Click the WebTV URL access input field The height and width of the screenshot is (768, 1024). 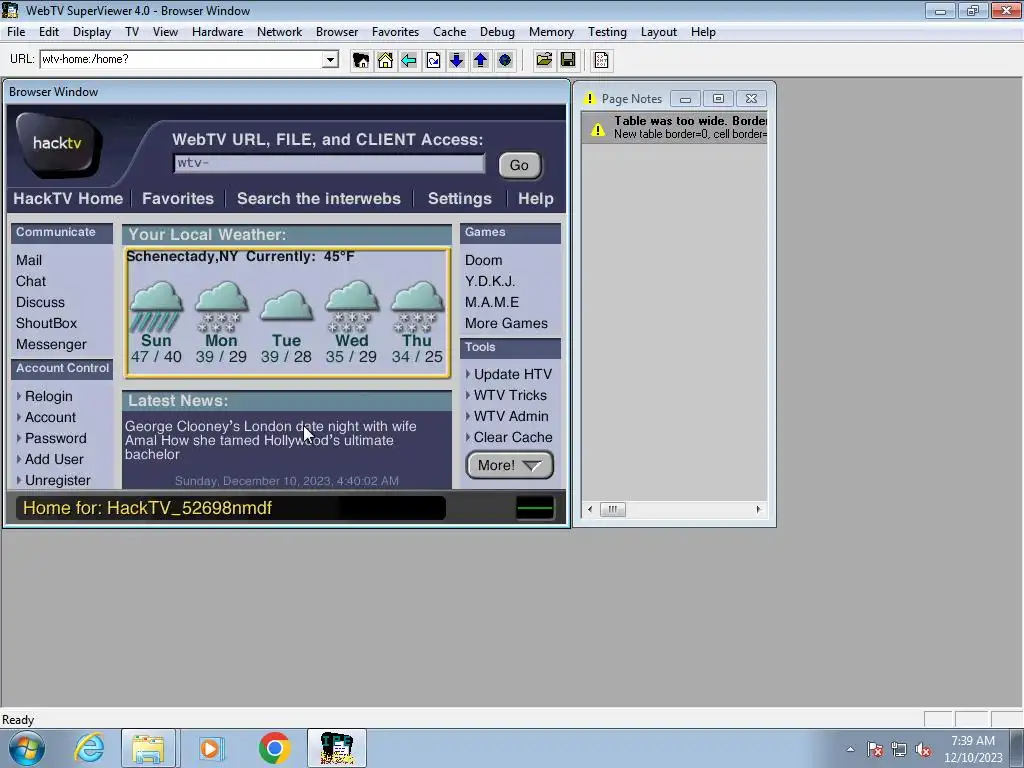(x=329, y=163)
